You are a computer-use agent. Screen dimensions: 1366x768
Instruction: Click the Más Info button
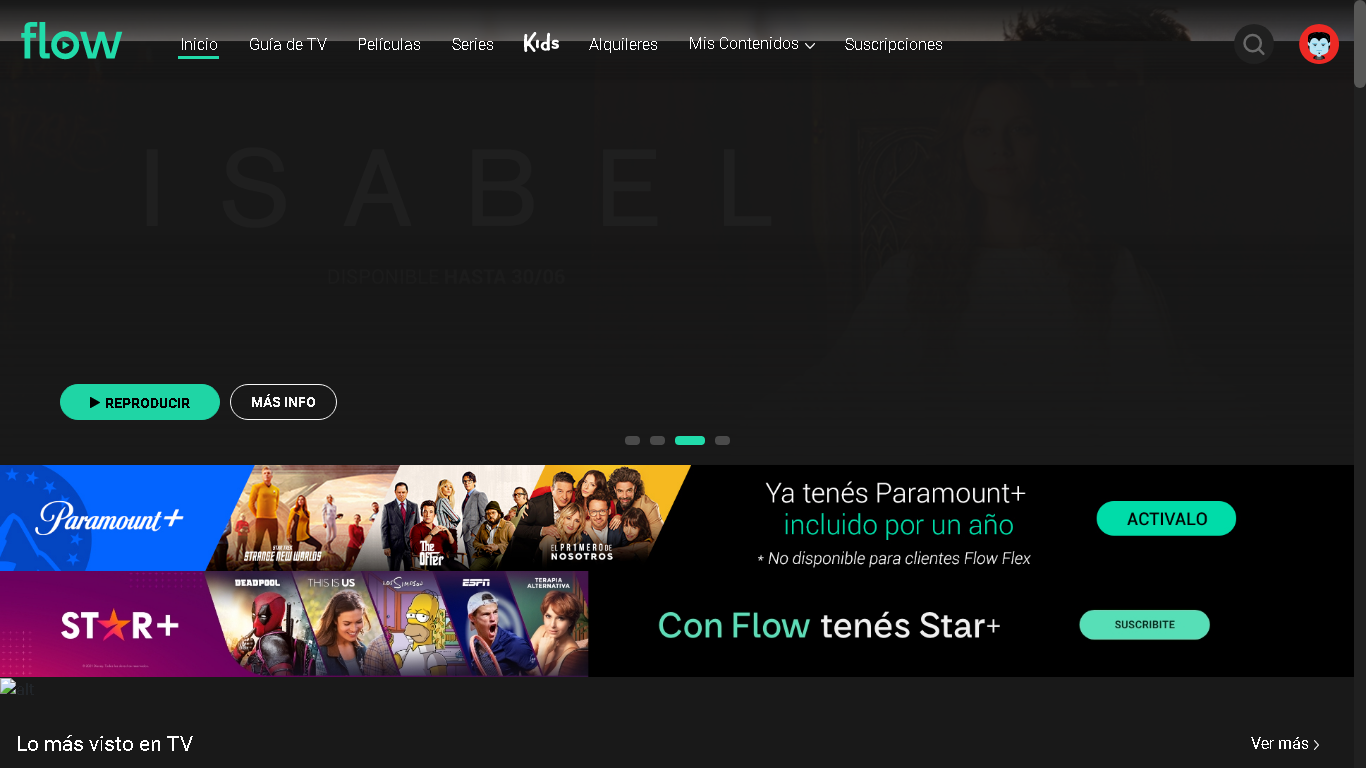(x=283, y=402)
